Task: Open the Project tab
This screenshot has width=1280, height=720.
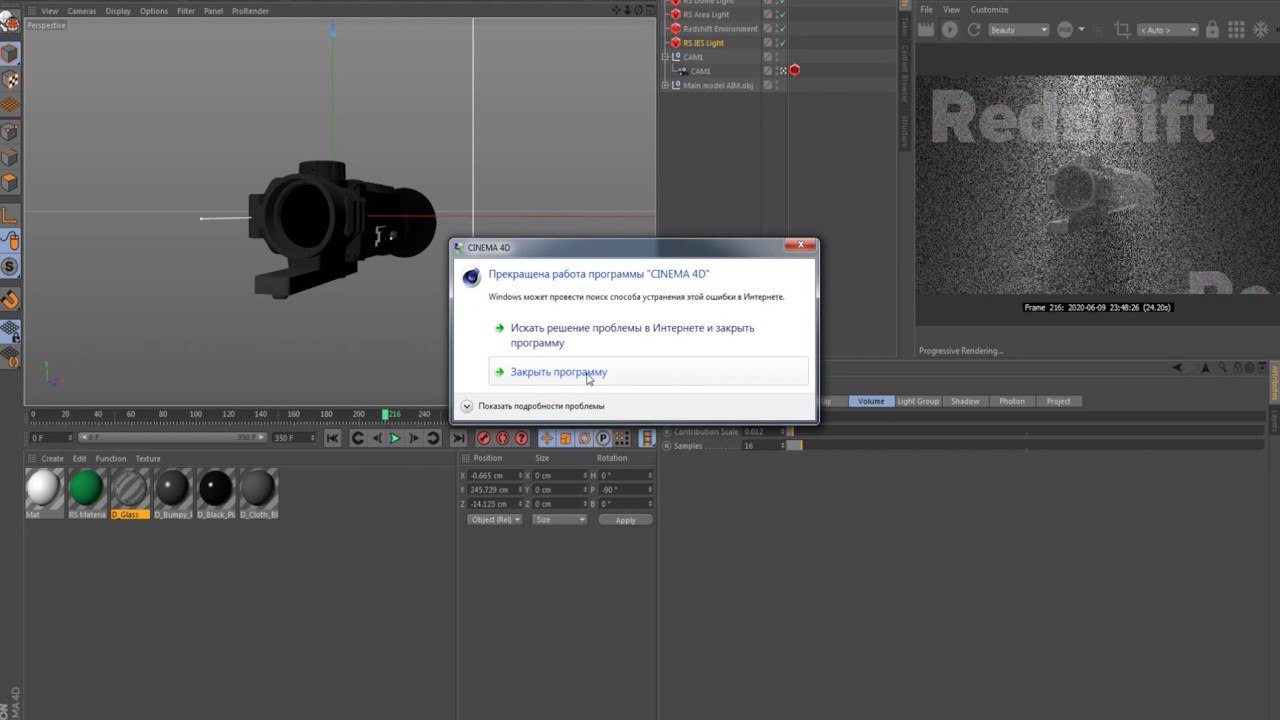Action: coord(1059,401)
